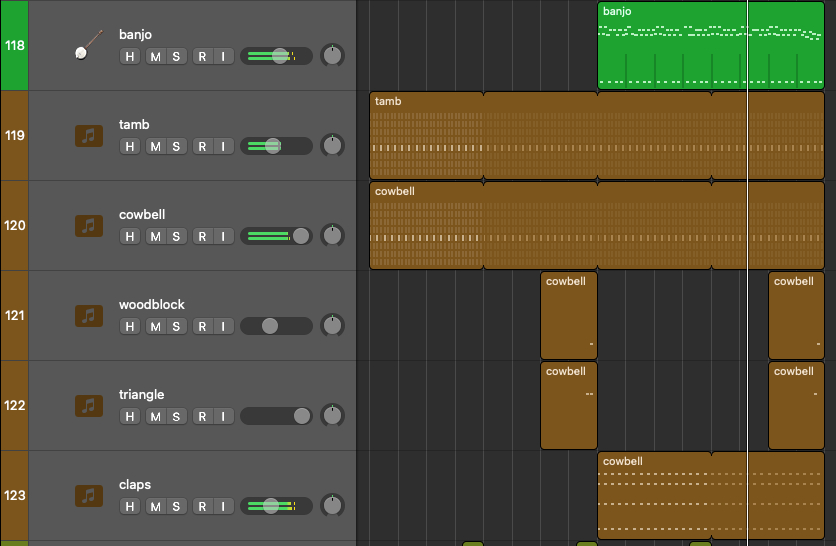This screenshot has width=836, height=546.
Task: Open the triangle track instrument icon
Action: click(x=89, y=405)
